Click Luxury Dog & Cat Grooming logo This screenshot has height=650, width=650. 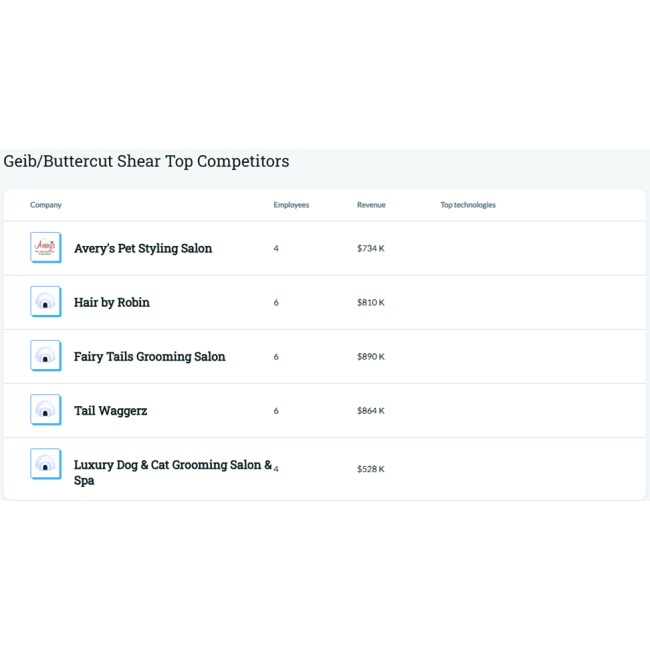tap(45, 464)
